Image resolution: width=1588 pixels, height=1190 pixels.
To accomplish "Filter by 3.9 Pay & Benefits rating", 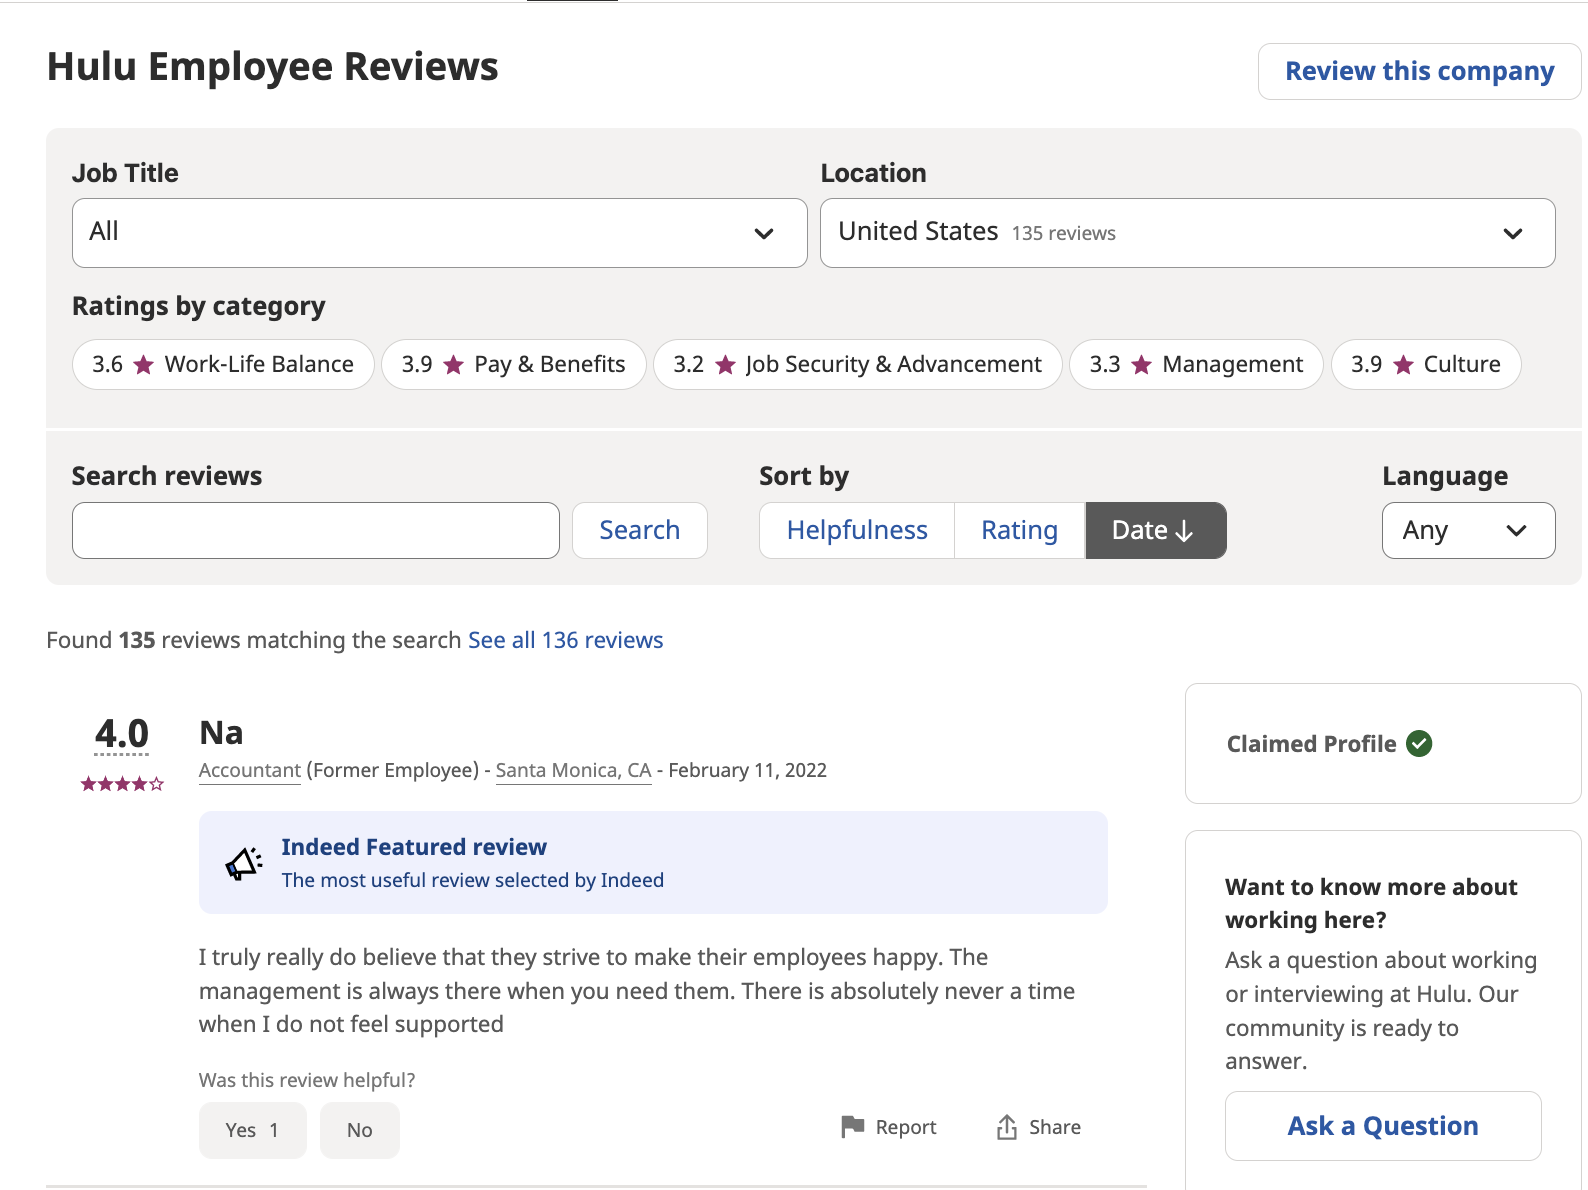I will [x=513, y=365].
